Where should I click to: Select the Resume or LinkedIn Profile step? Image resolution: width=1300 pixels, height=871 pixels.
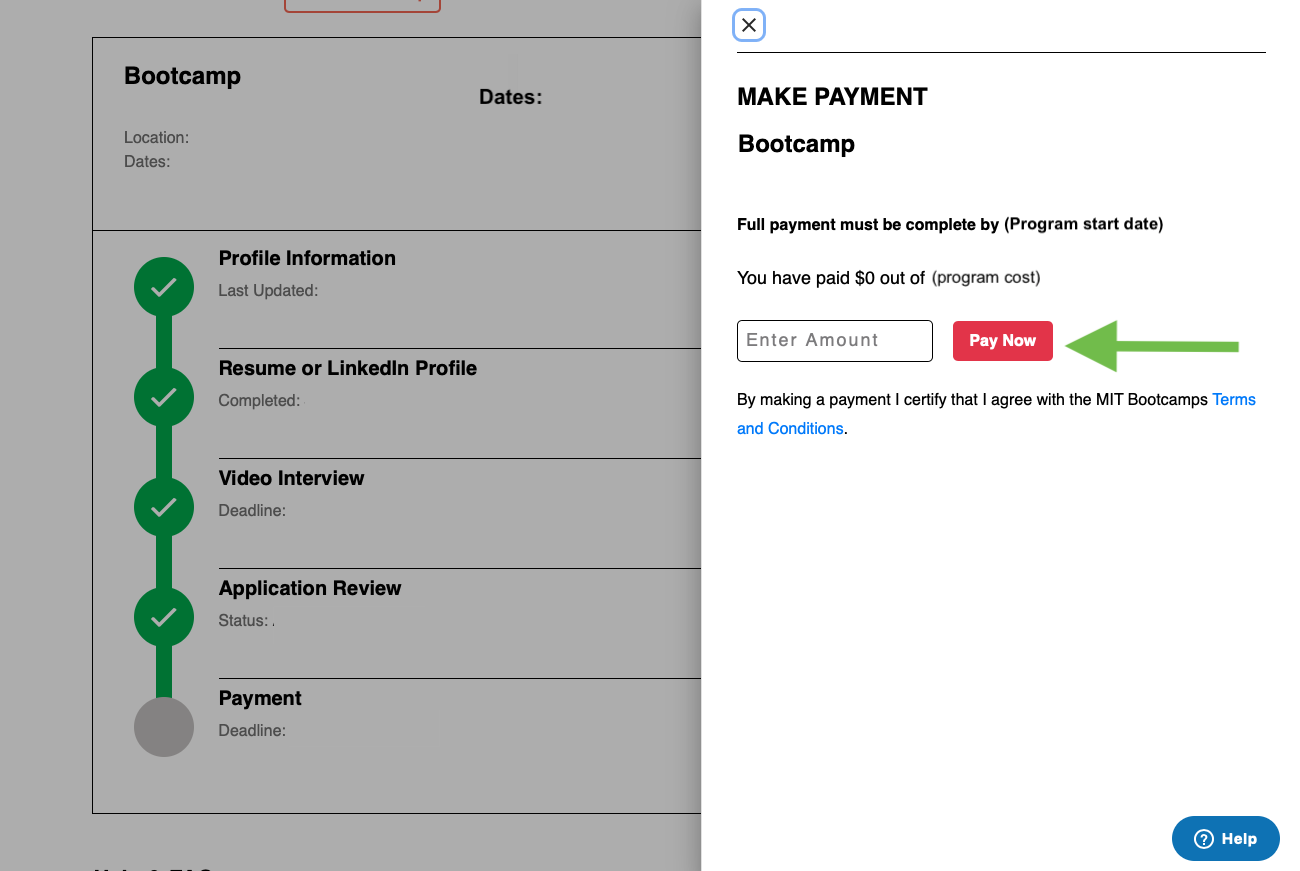(x=348, y=368)
